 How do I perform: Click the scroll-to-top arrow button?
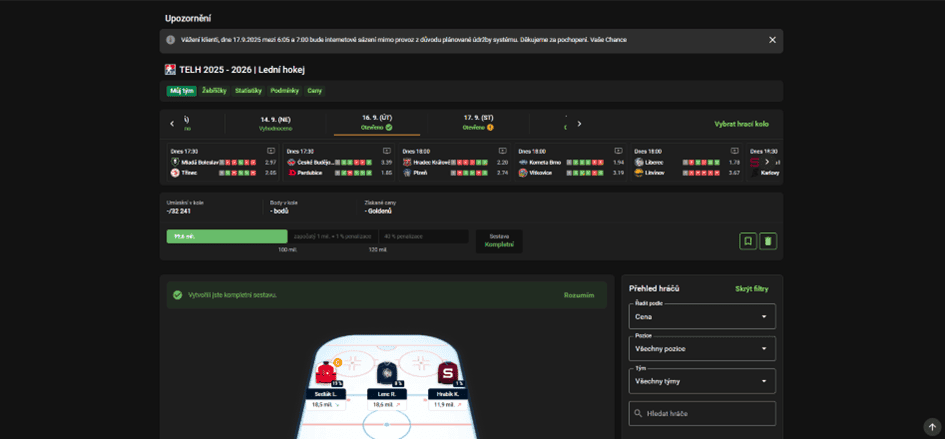tap(932, 426)
